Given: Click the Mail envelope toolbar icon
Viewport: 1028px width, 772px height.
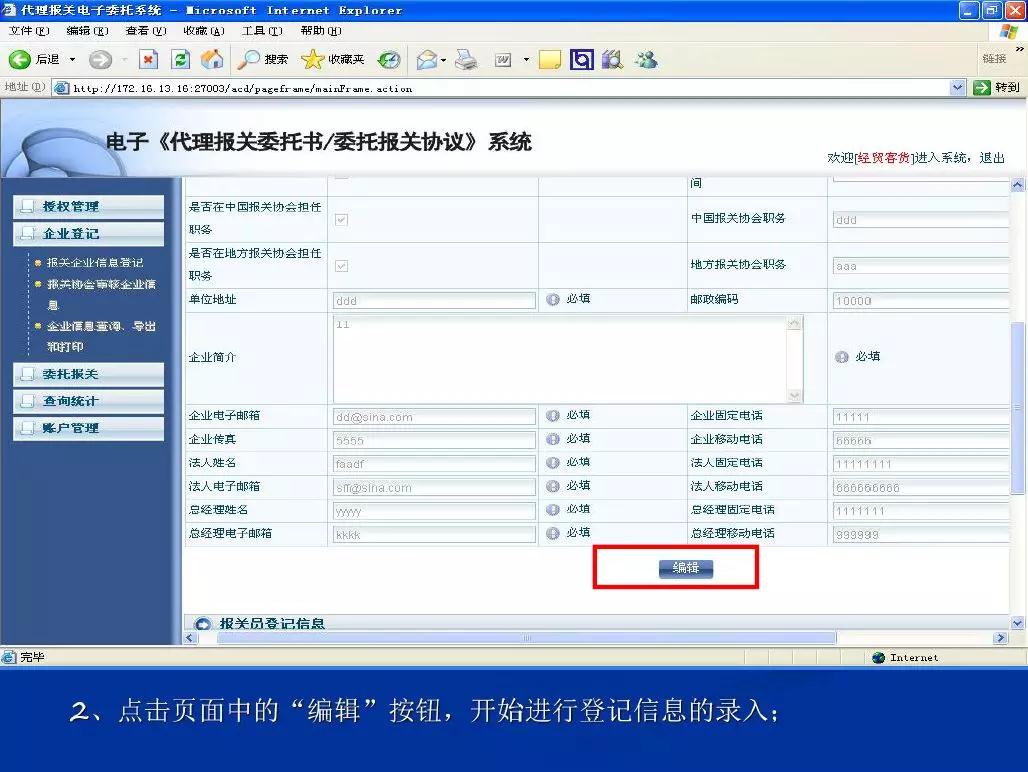Looking at the screenshot, I should click(427, 60).
